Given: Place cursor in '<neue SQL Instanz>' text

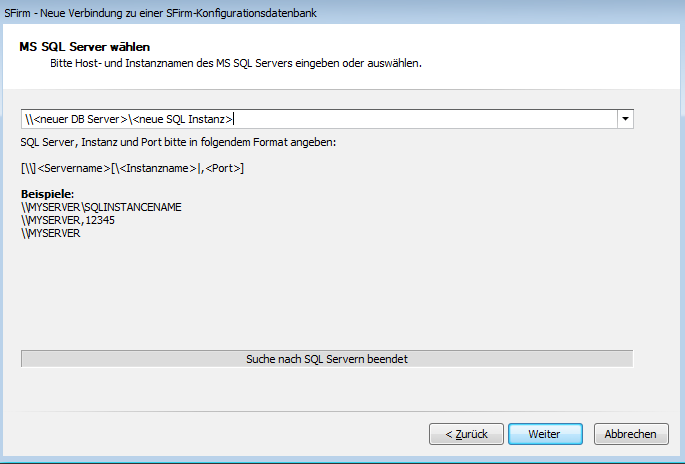Looking at the screenshot, I should pos(184,119).
